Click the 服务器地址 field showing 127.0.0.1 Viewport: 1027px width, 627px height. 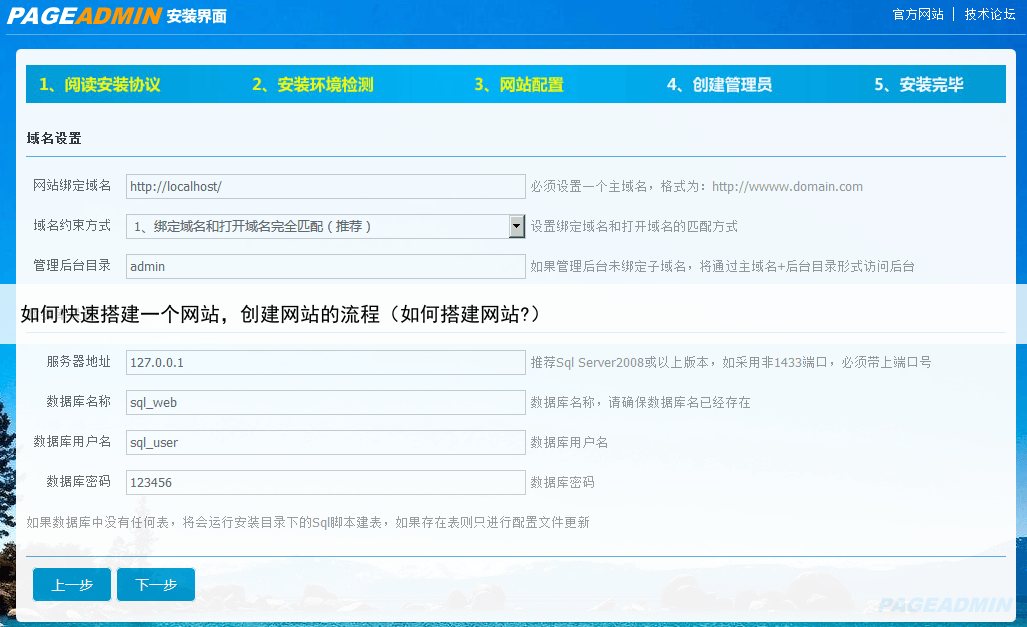coord(325,363)
